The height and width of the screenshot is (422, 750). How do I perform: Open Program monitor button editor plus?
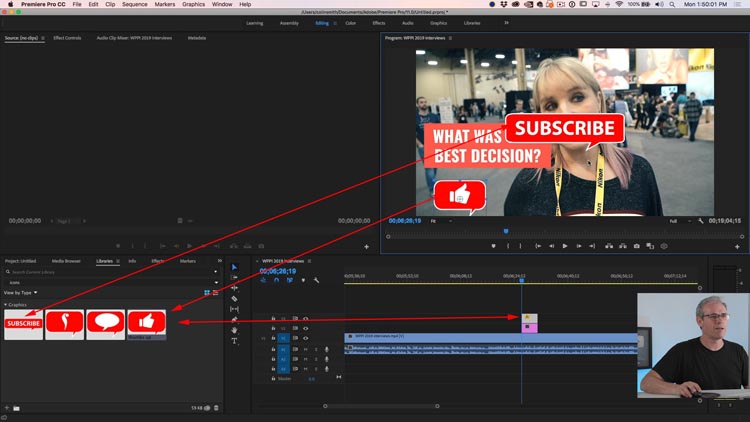(x=737, y=246)
